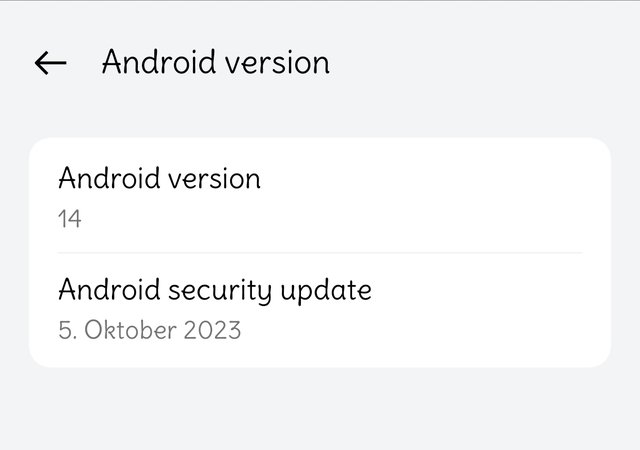This screenshot has height=450, width=640.
Task: Tap the word version in the header
Action: point(278,64)
